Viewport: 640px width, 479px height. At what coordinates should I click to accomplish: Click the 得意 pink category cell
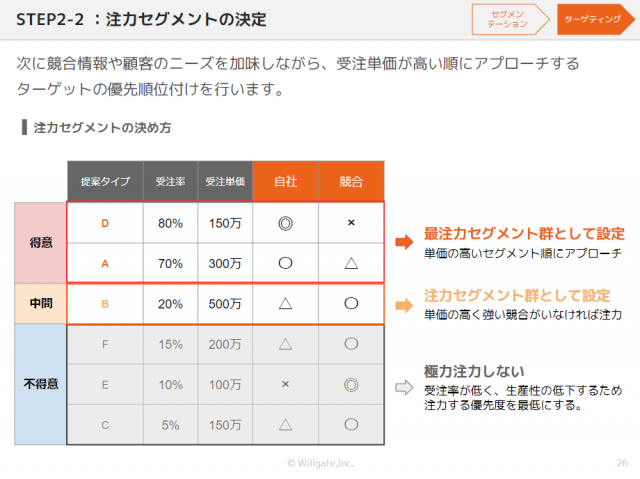tap(41, 243)
